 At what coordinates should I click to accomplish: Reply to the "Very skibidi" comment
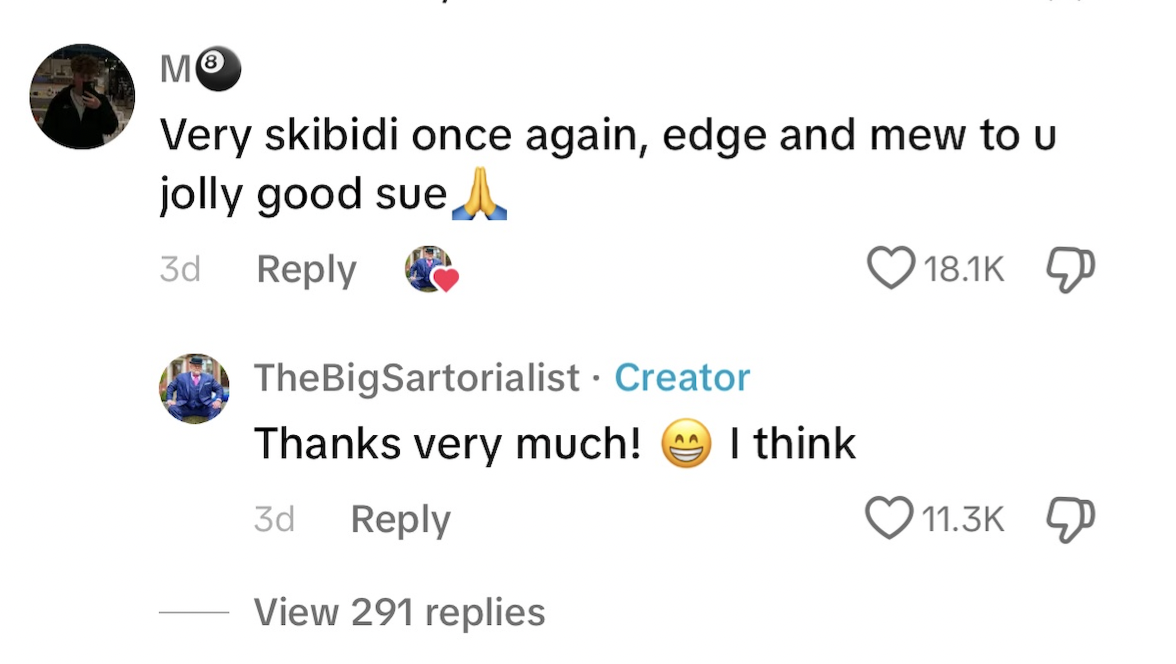pyautogui.click(x=306, y=270)
